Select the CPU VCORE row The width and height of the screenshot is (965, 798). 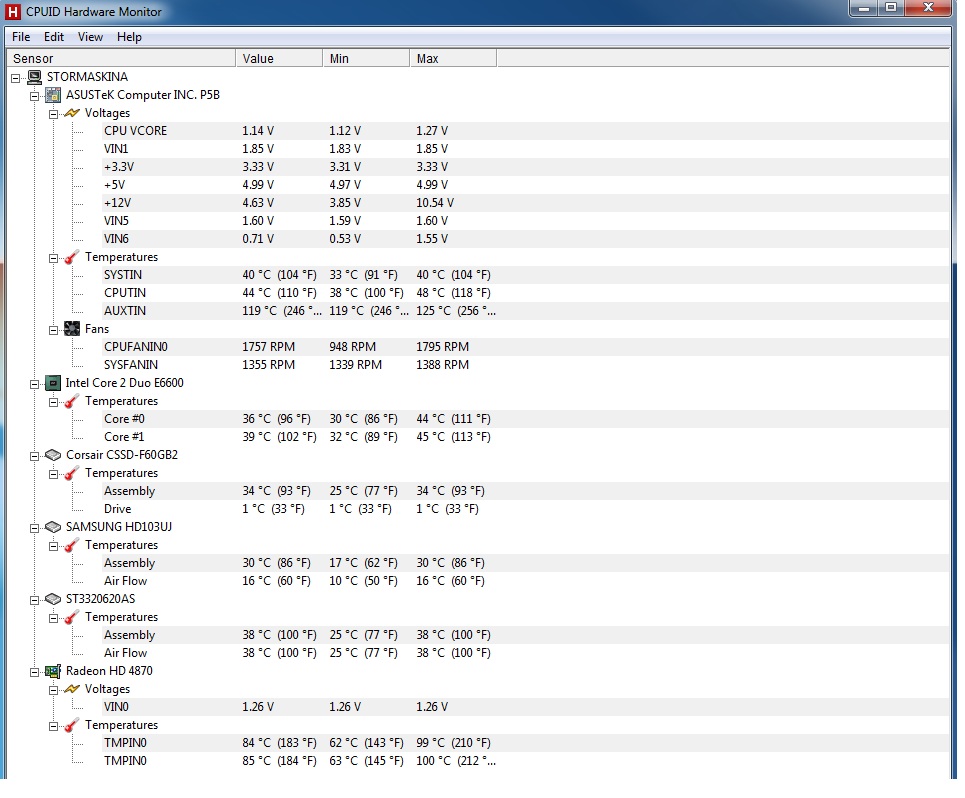526,131
